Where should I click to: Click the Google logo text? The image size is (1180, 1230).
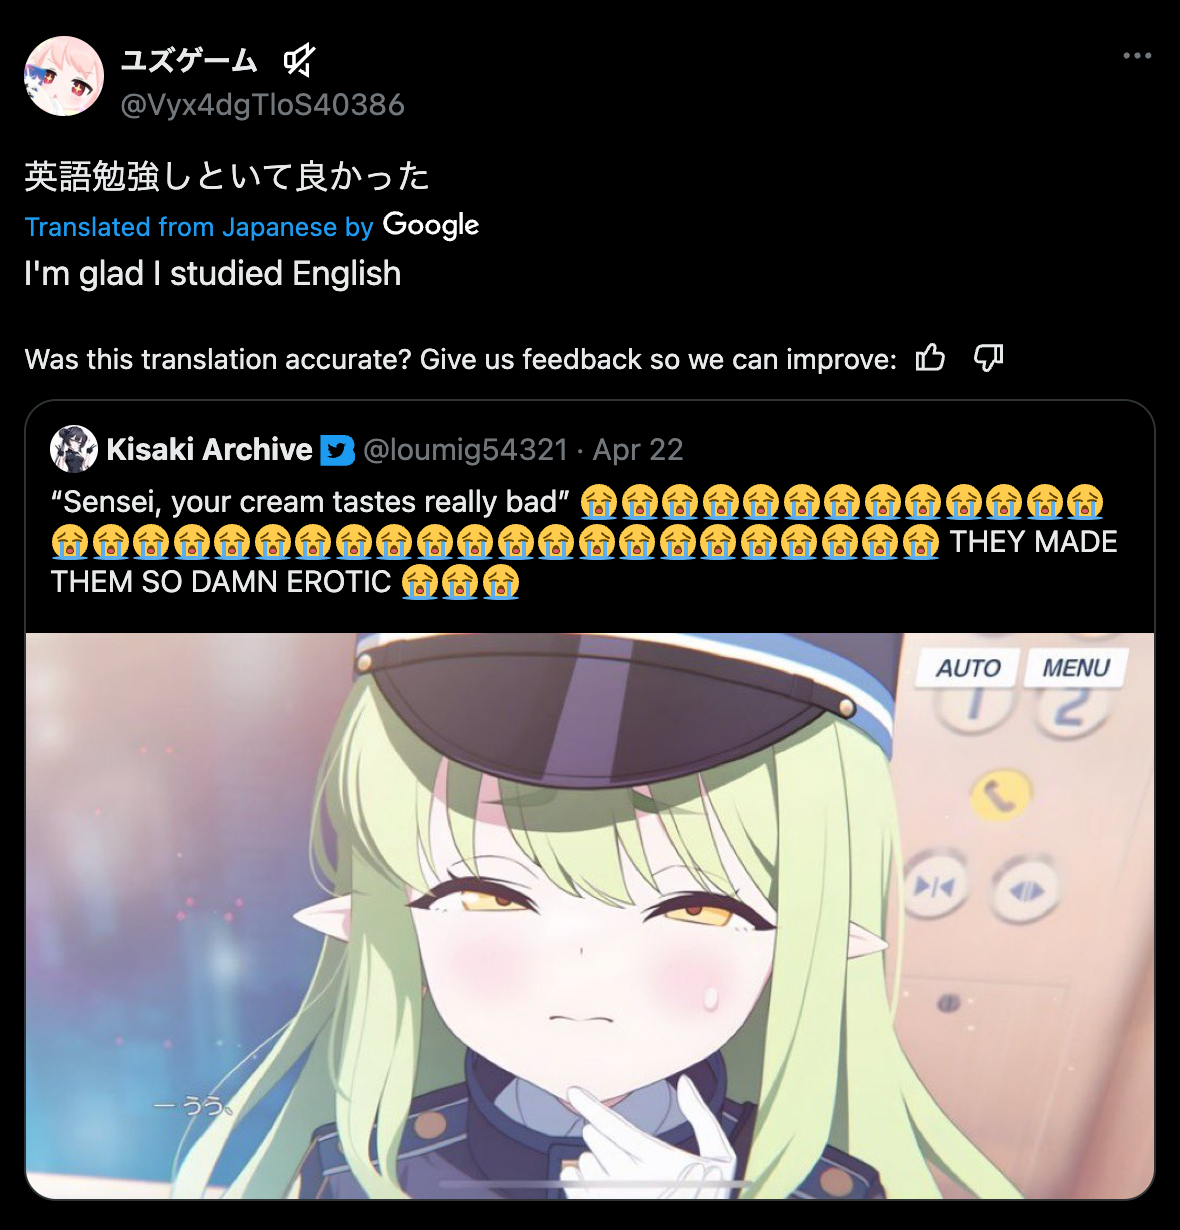click(431, 226)
